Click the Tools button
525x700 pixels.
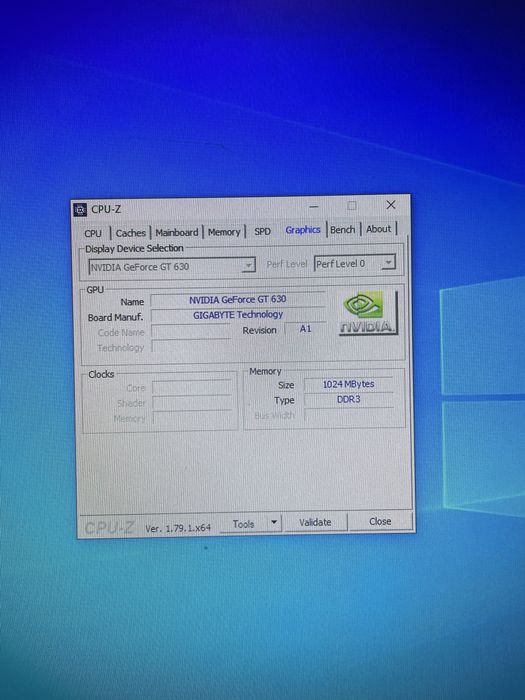point(244,524)
